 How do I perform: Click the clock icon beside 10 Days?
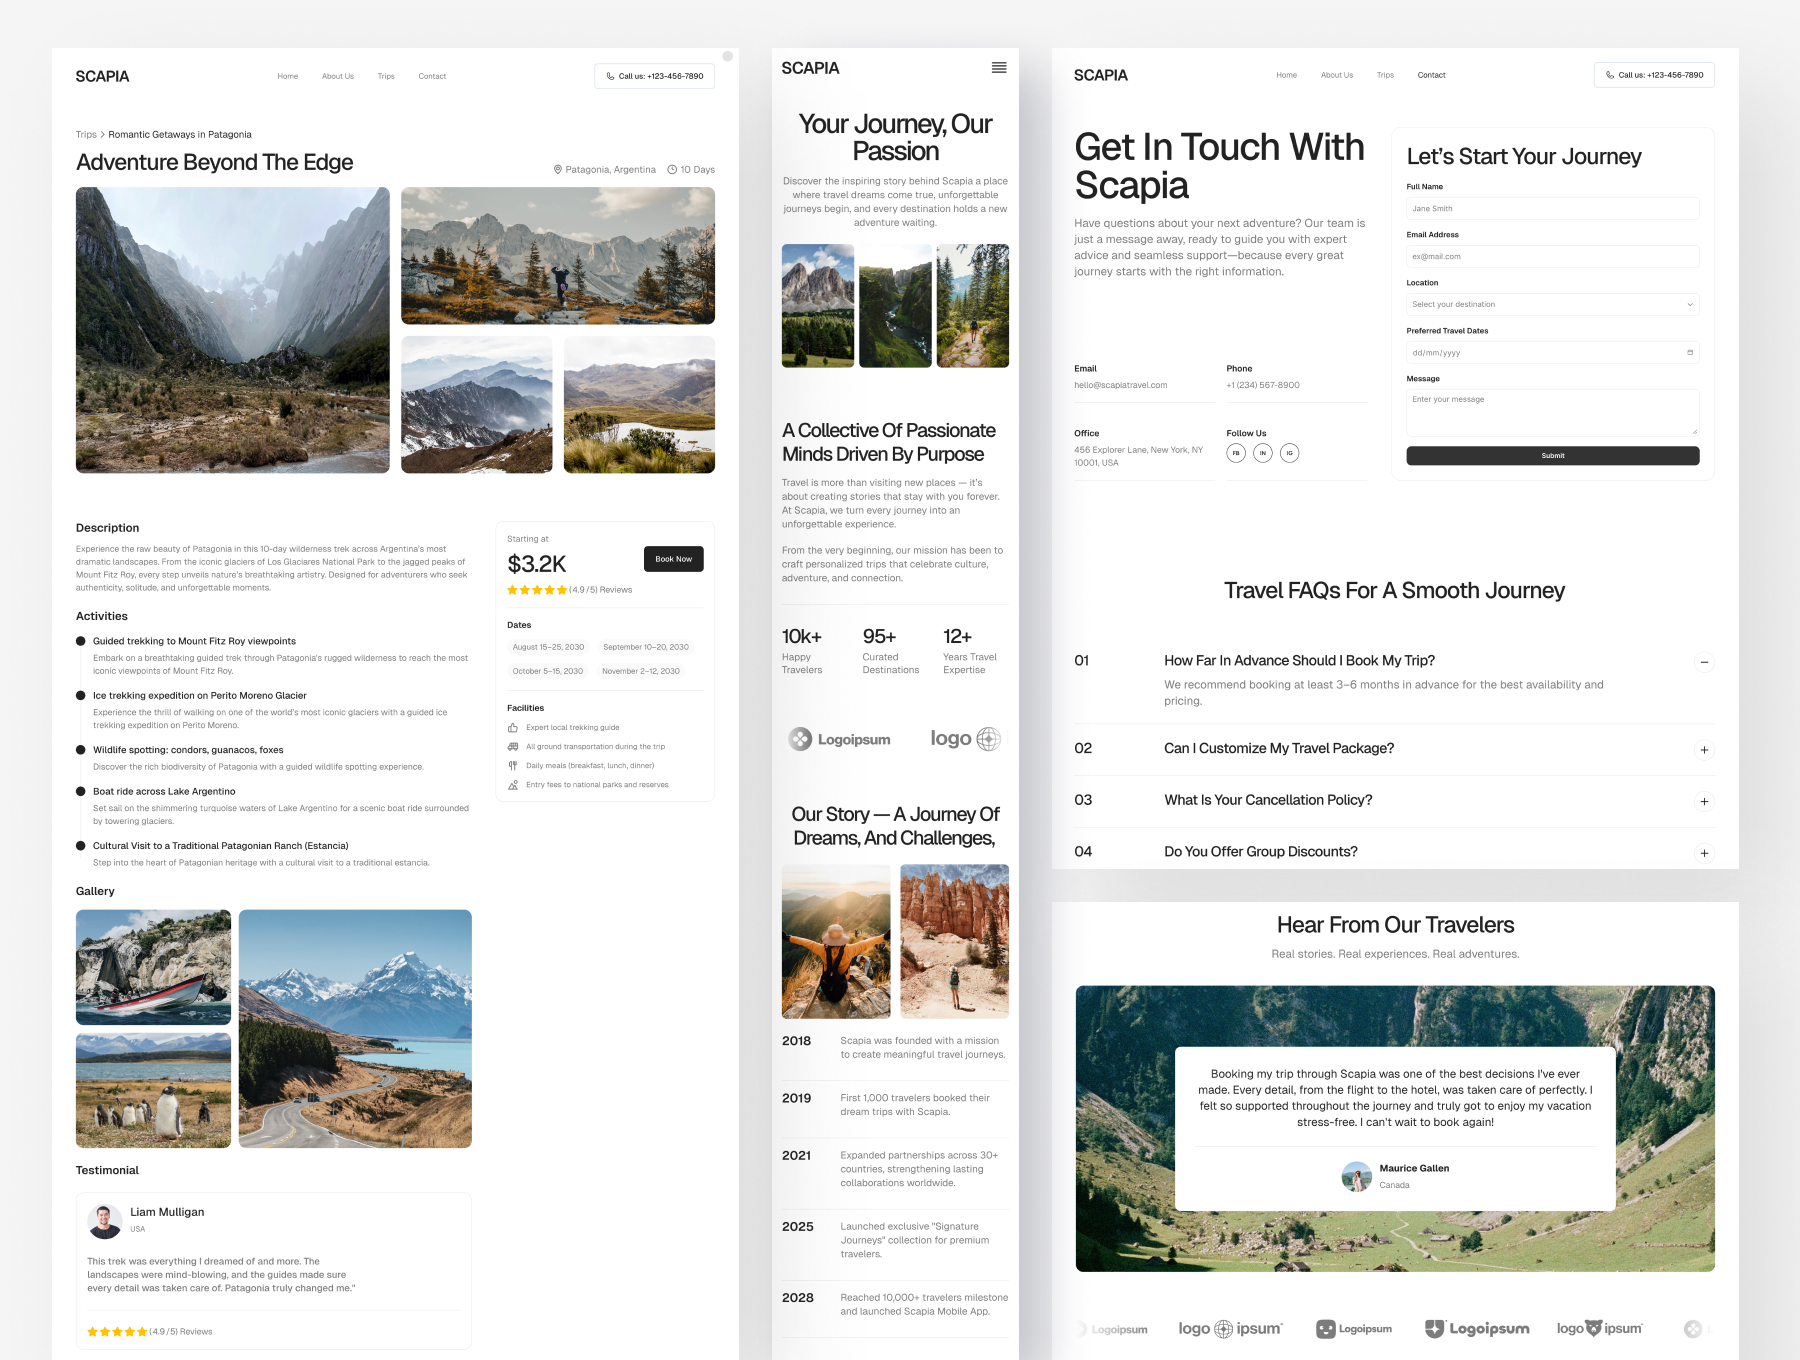pos(672,170)
